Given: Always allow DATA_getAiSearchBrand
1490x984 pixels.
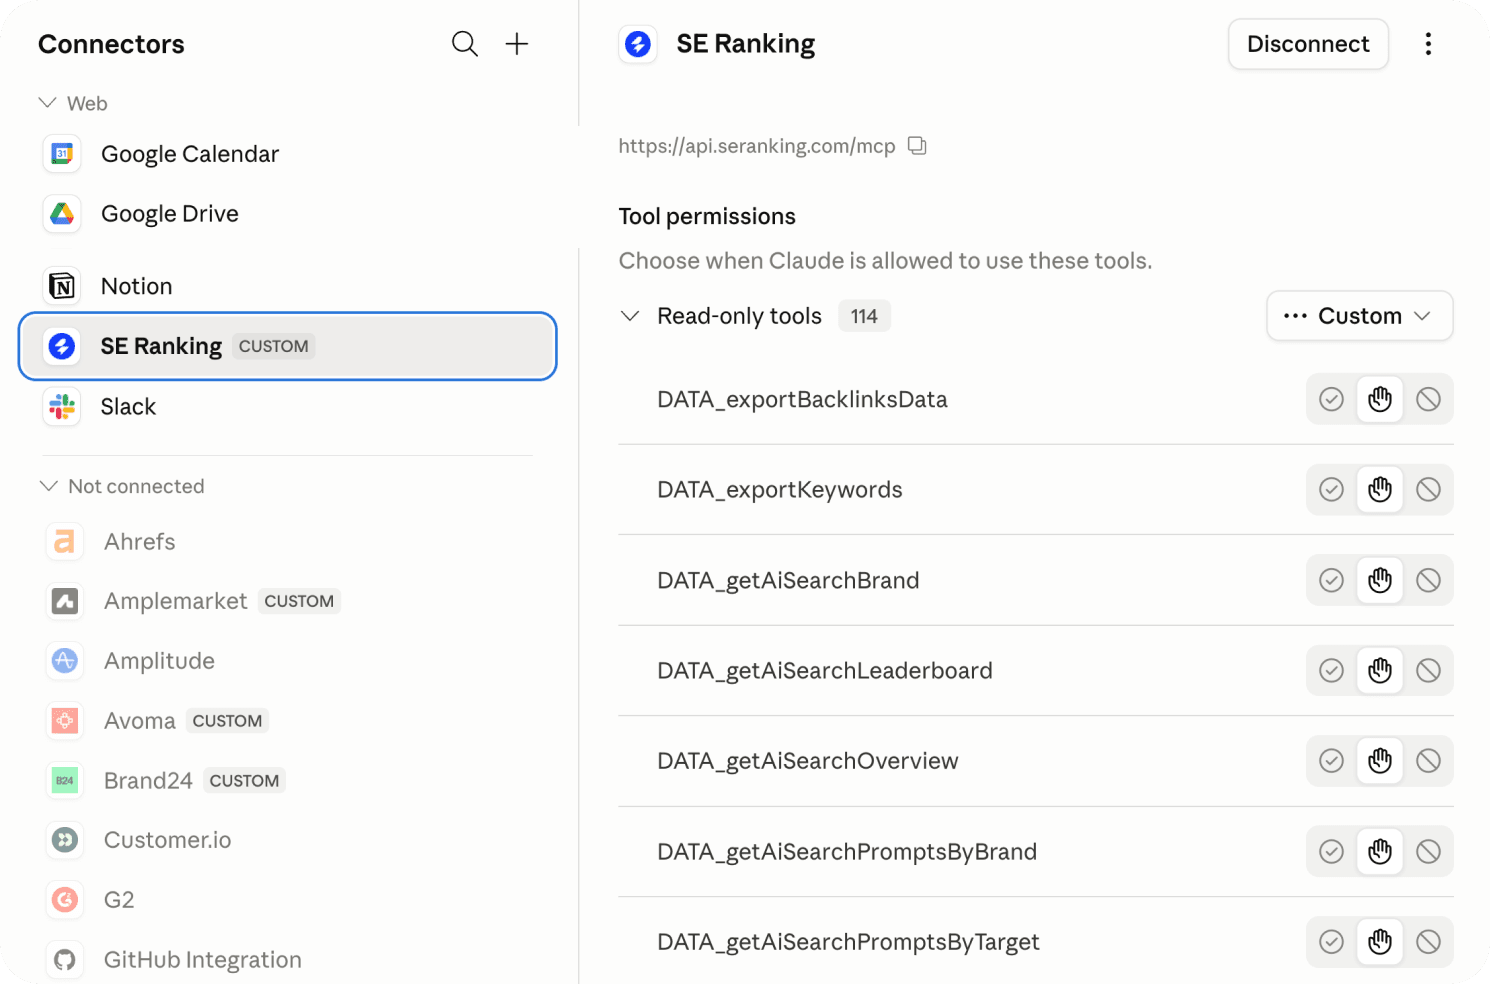Looking at the screenshot, I should [x=1331, y=580].
